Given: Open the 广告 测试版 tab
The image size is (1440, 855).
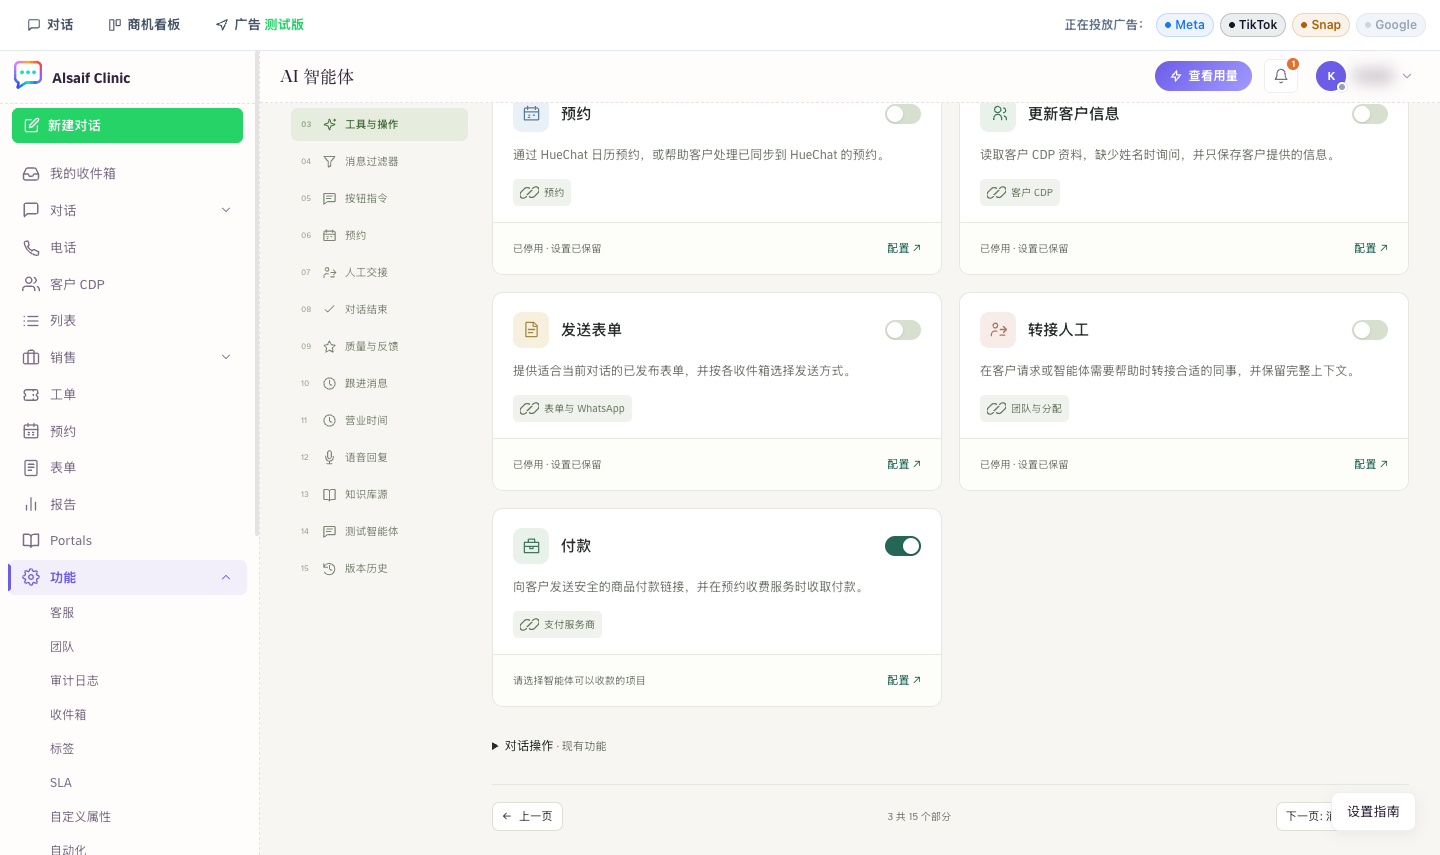Looking at the screenshot, I should (x=260, y=25).
